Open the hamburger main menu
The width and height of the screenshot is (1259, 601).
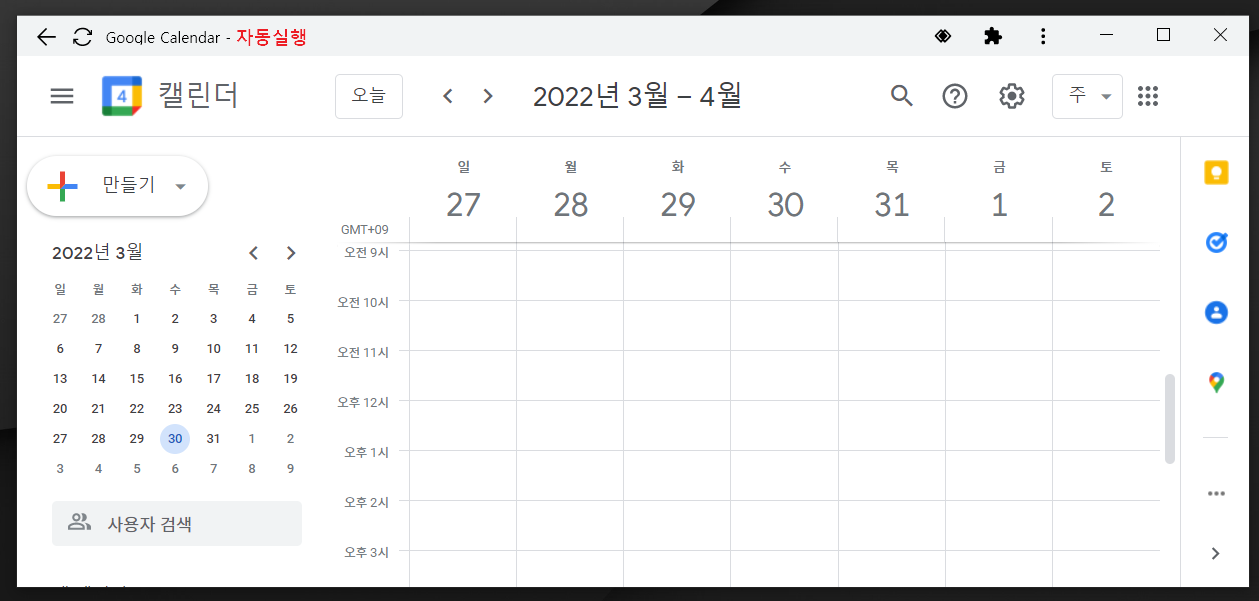pyautogui.click(x=62, y=96)
